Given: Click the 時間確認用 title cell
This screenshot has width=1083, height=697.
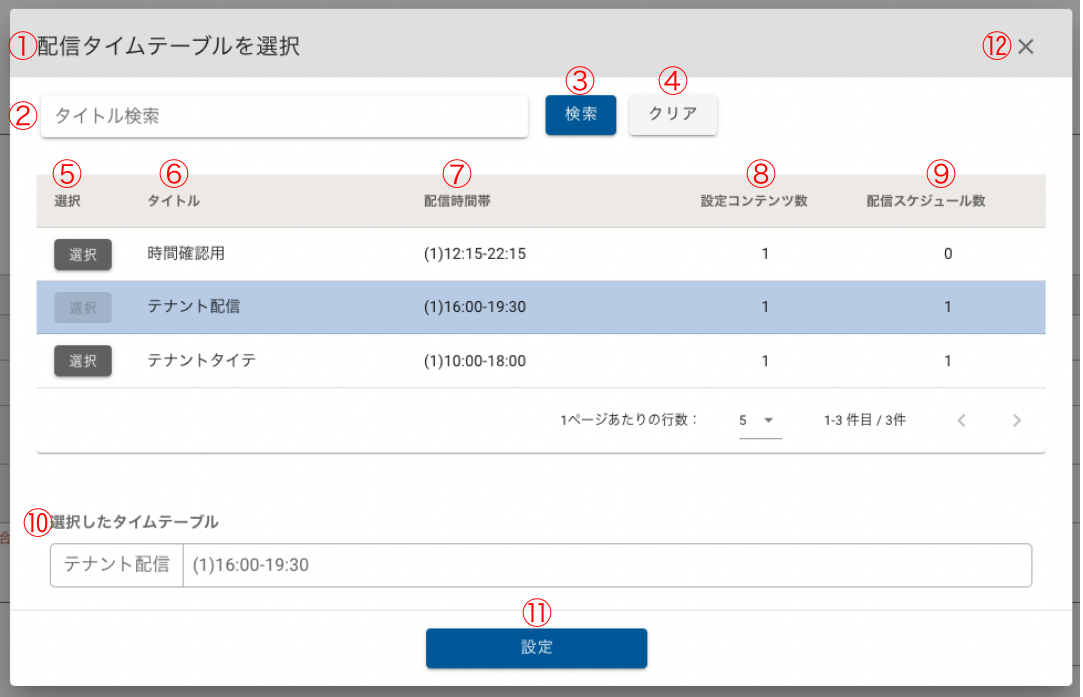Looking at the screenshot, I should point(186,254).
